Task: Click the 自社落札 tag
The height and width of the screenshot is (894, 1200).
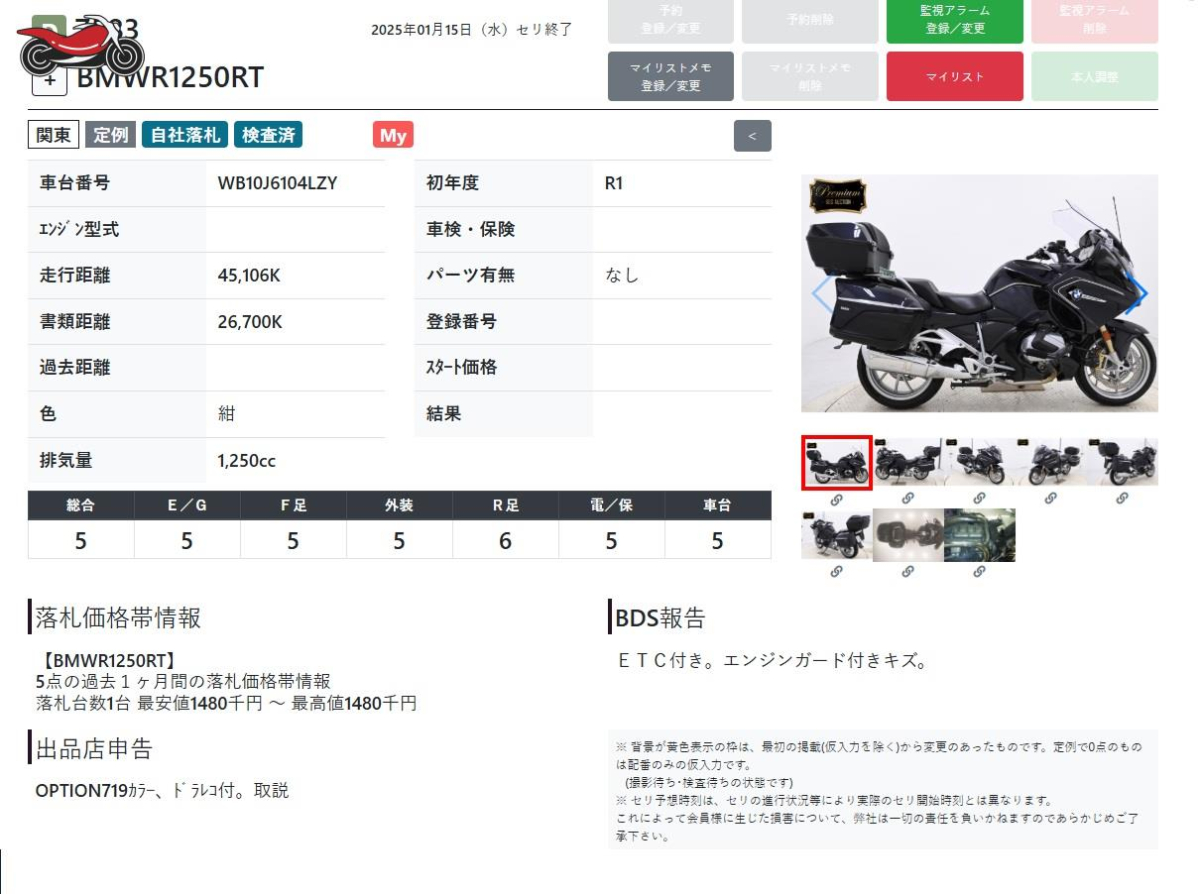Action: point(186,135)
